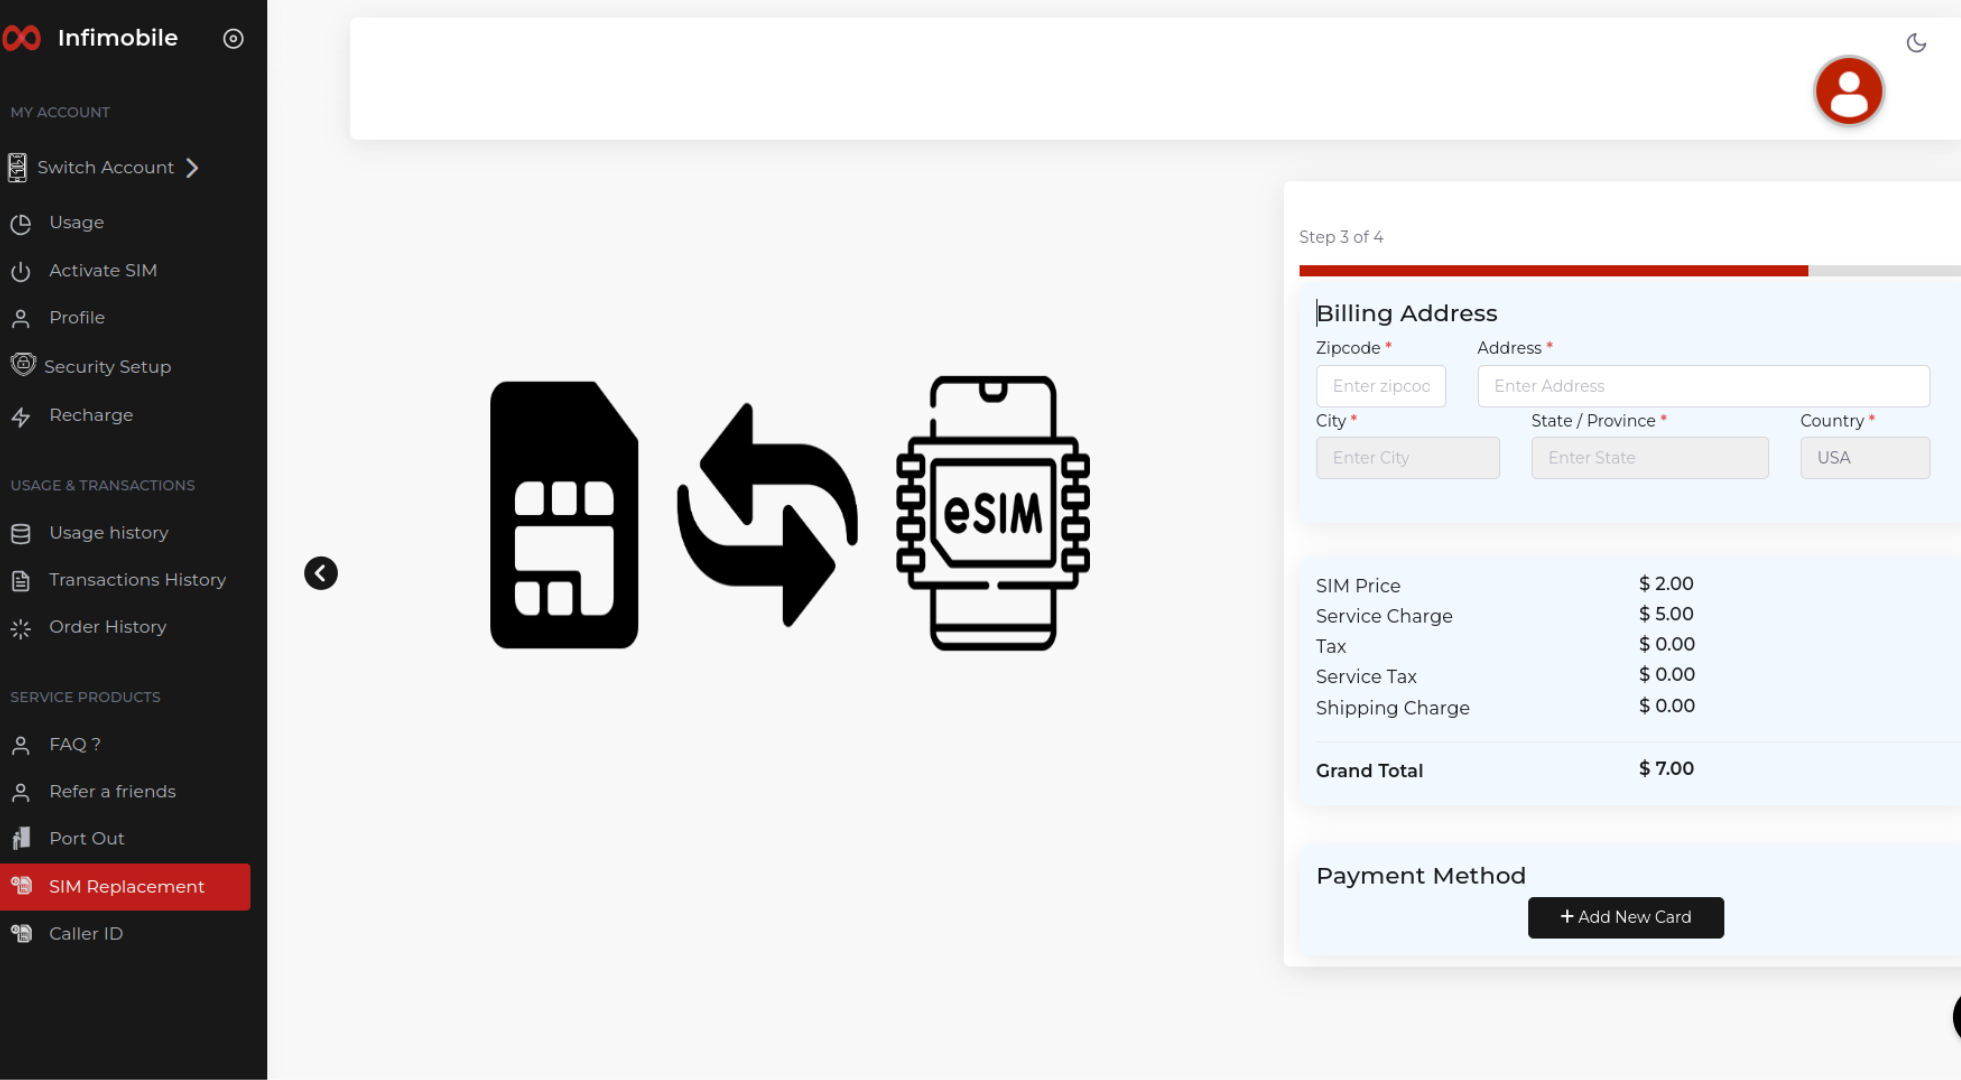Screen dimensions: 1961x1080
Task: Click the Order History spinner icon
Action: coord(21,629)
